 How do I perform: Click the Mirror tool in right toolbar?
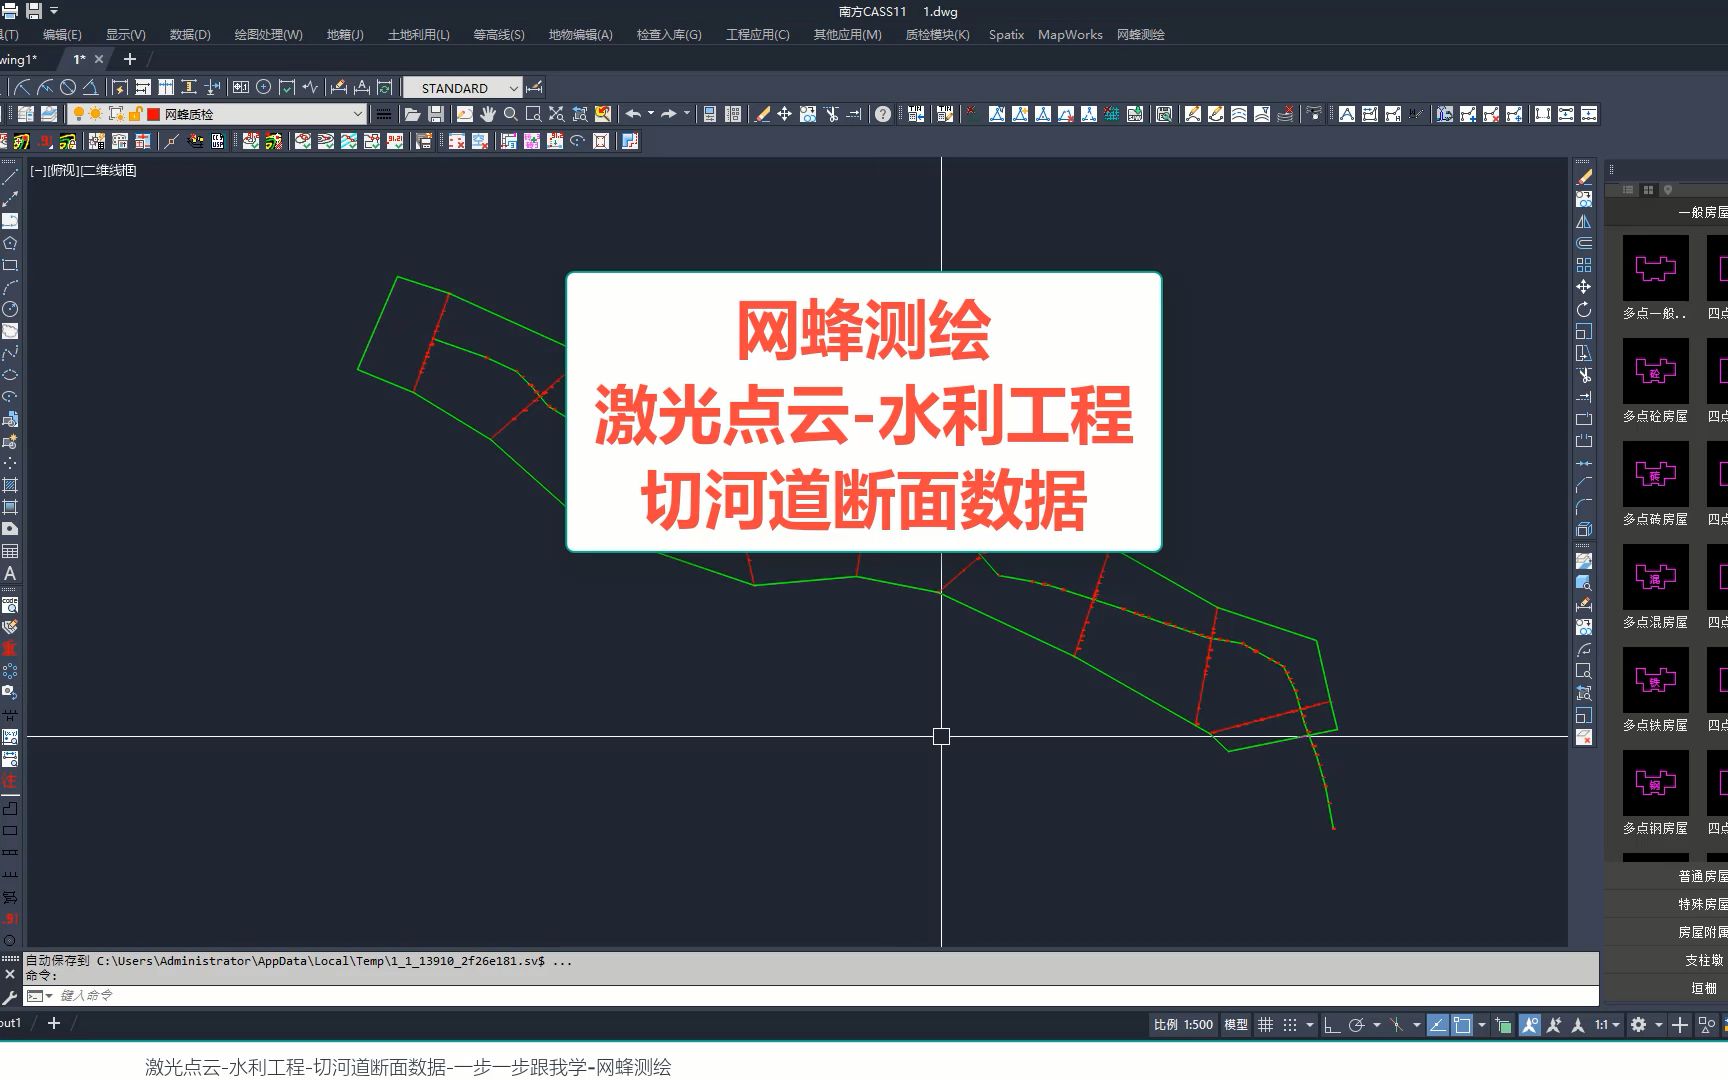coord(1584,221)
